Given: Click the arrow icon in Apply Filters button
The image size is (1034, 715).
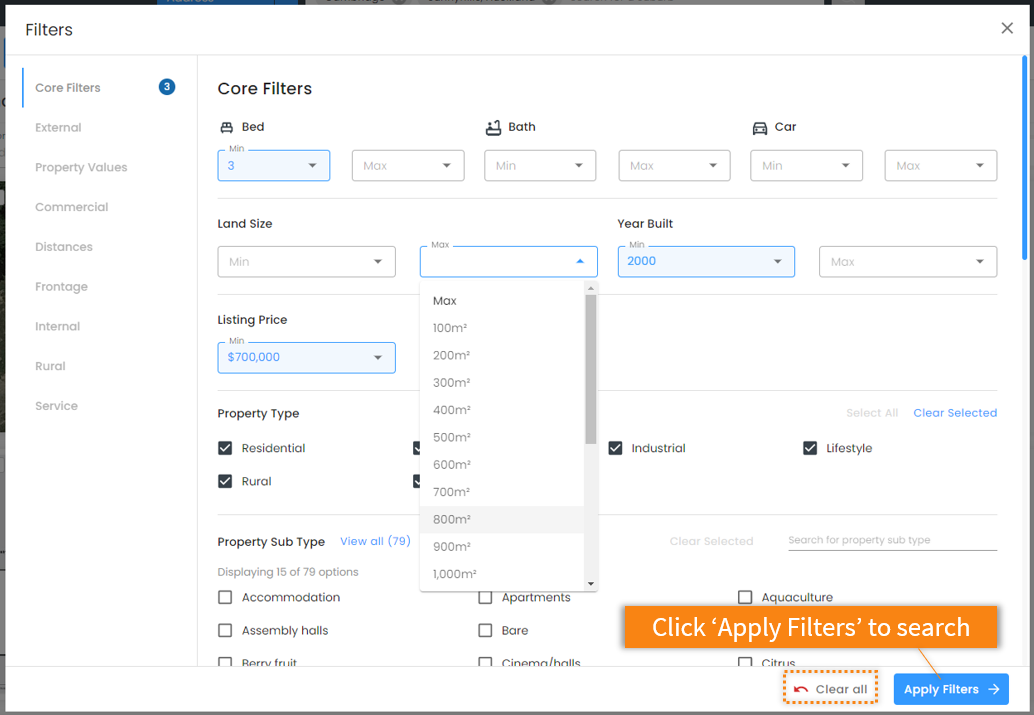Looking at the screenshot, I should pos(994,689).
